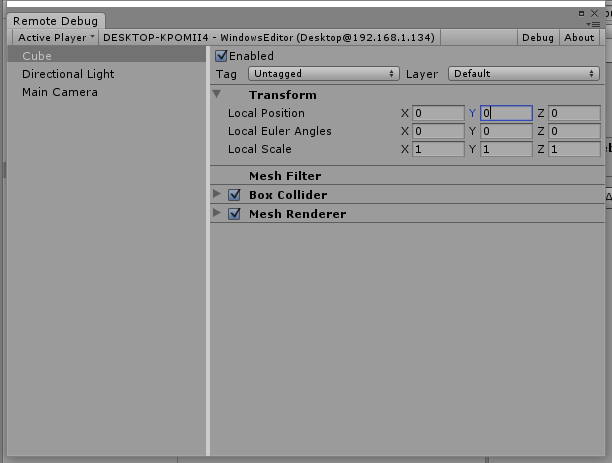Open the Layer dropdown showing Default

pos(524,73)
